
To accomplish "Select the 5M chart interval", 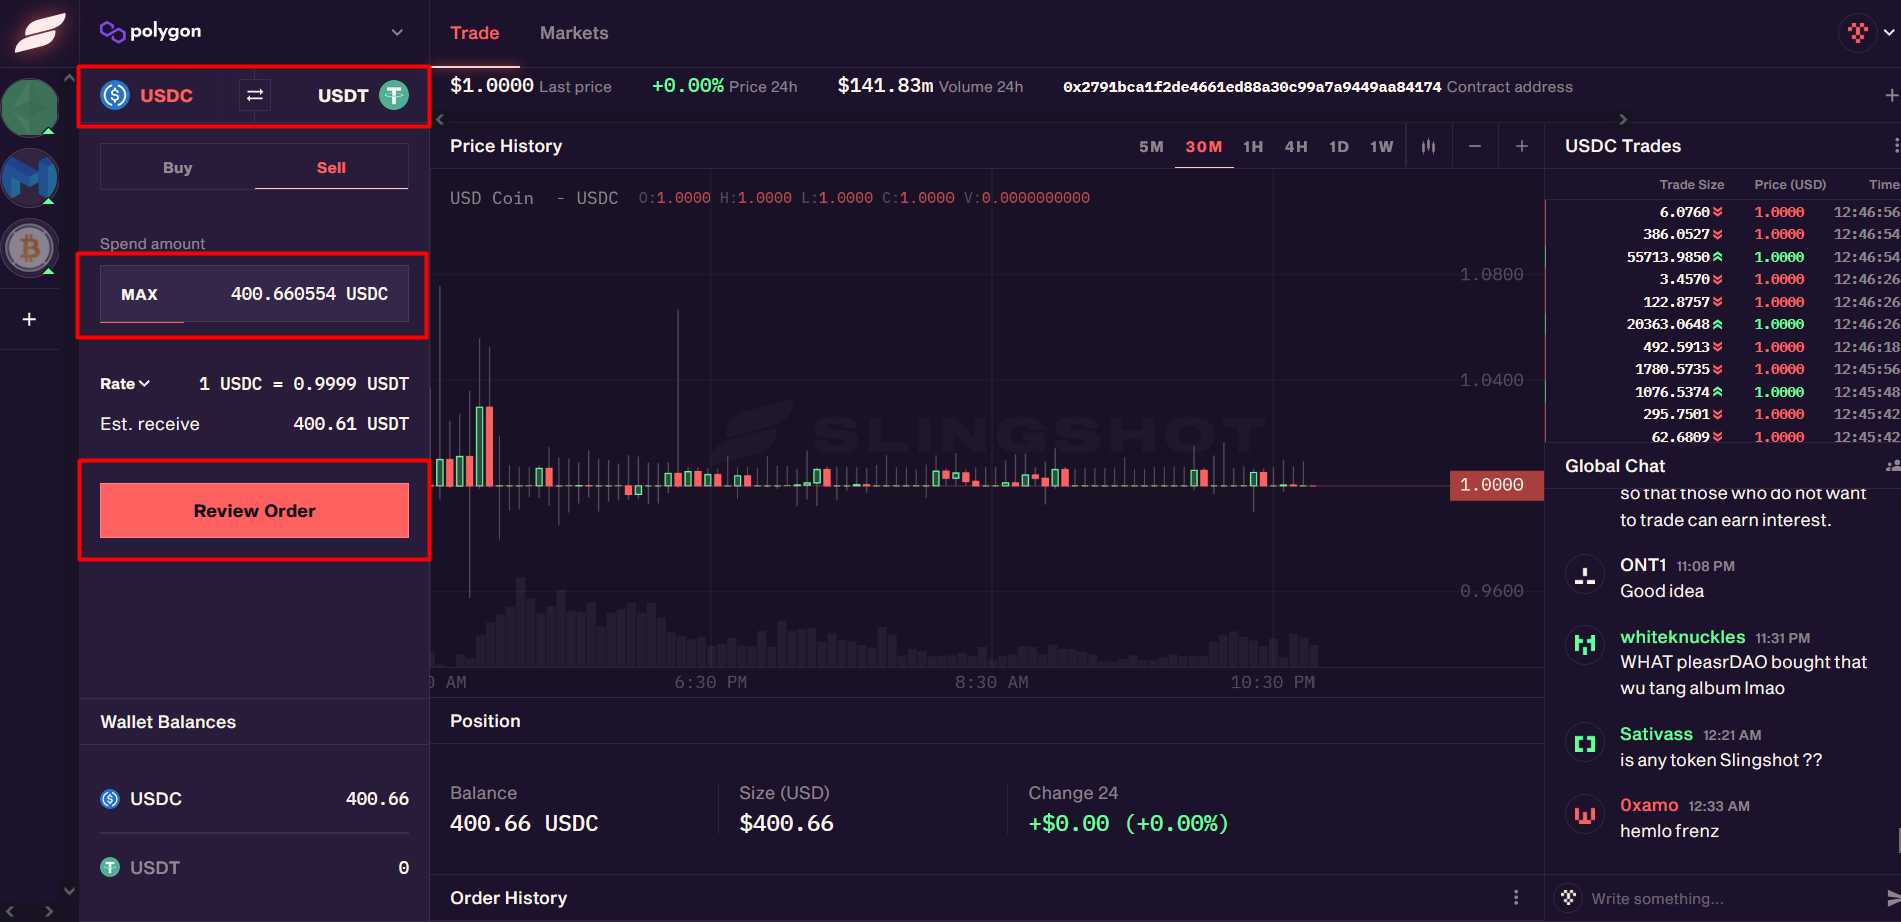I will [1151, 146].
